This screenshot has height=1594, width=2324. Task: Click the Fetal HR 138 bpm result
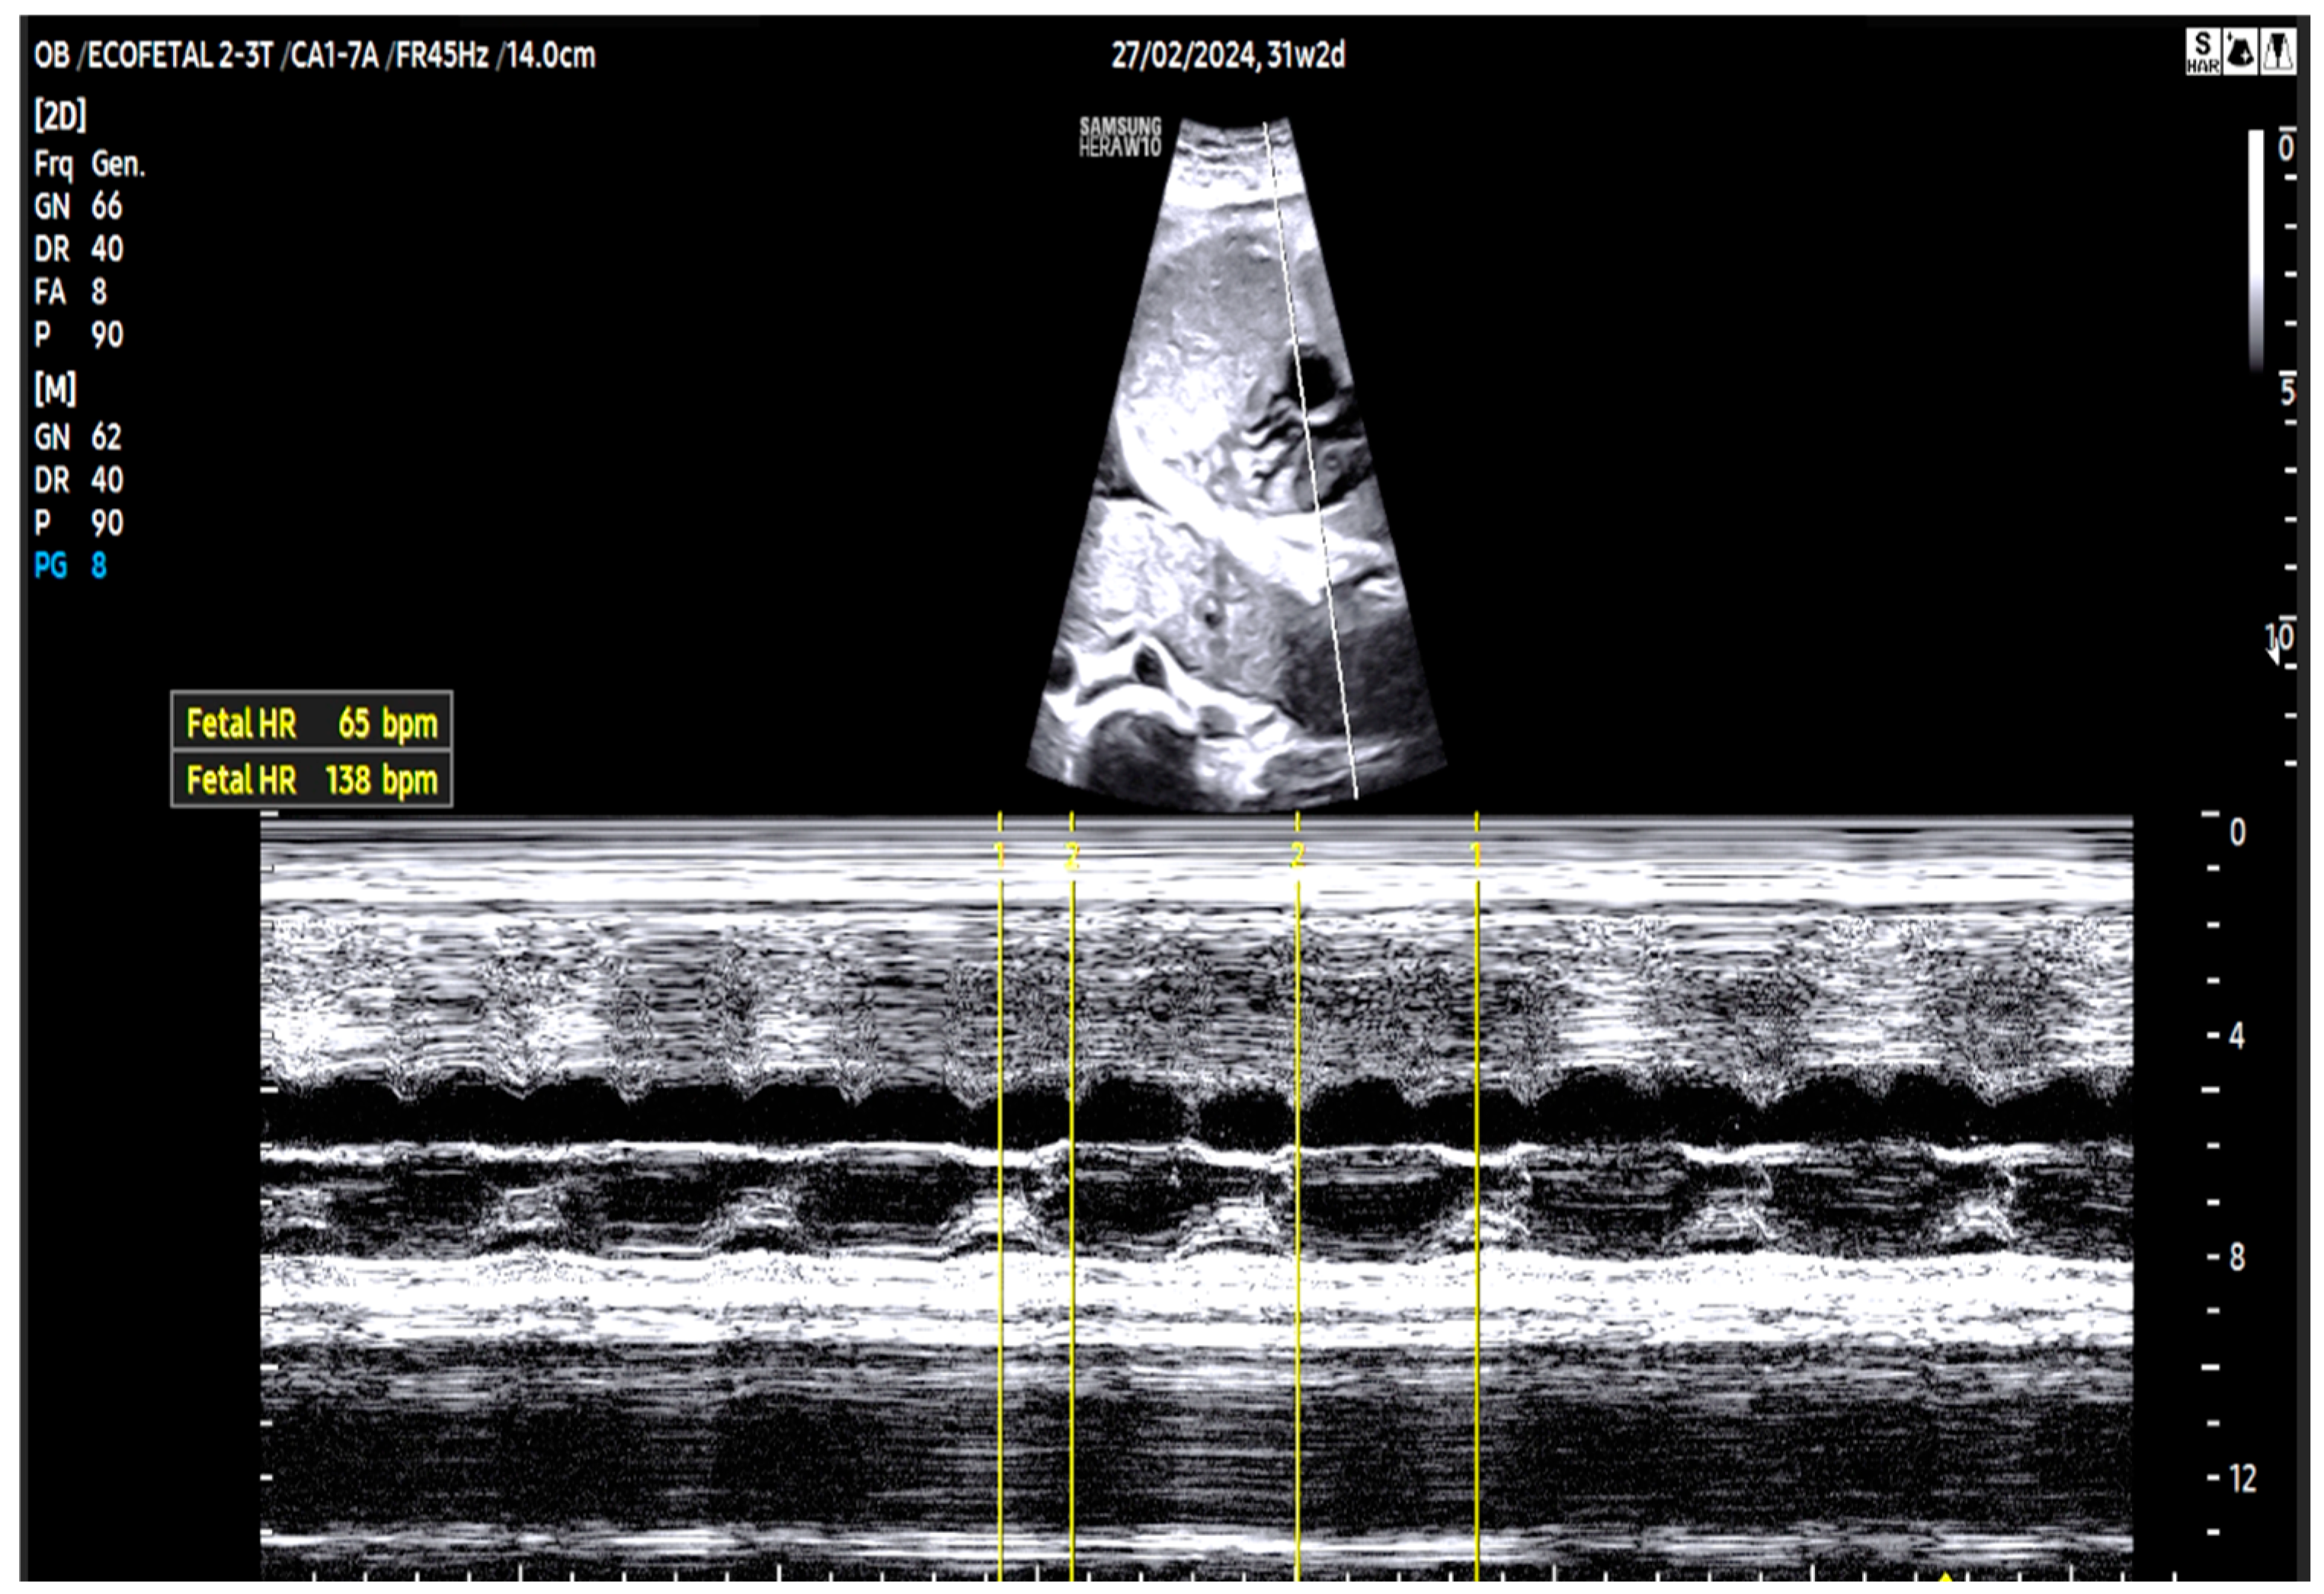tap(311, 779)
